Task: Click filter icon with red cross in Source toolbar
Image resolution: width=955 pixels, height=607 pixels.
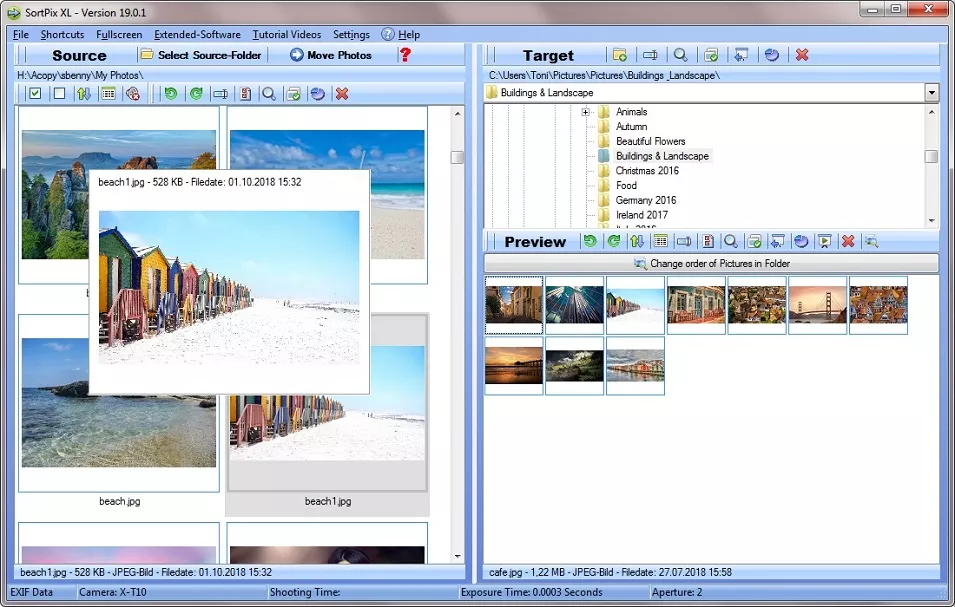Action: pos(133,94)
